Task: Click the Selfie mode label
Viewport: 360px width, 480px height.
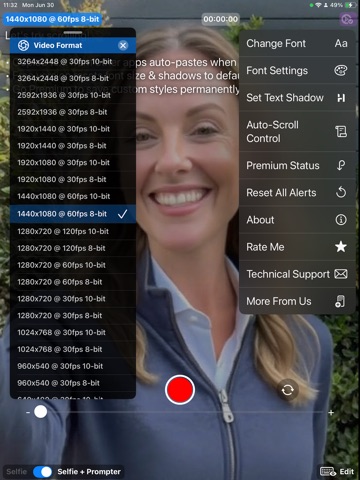Action: click(17, 472)
